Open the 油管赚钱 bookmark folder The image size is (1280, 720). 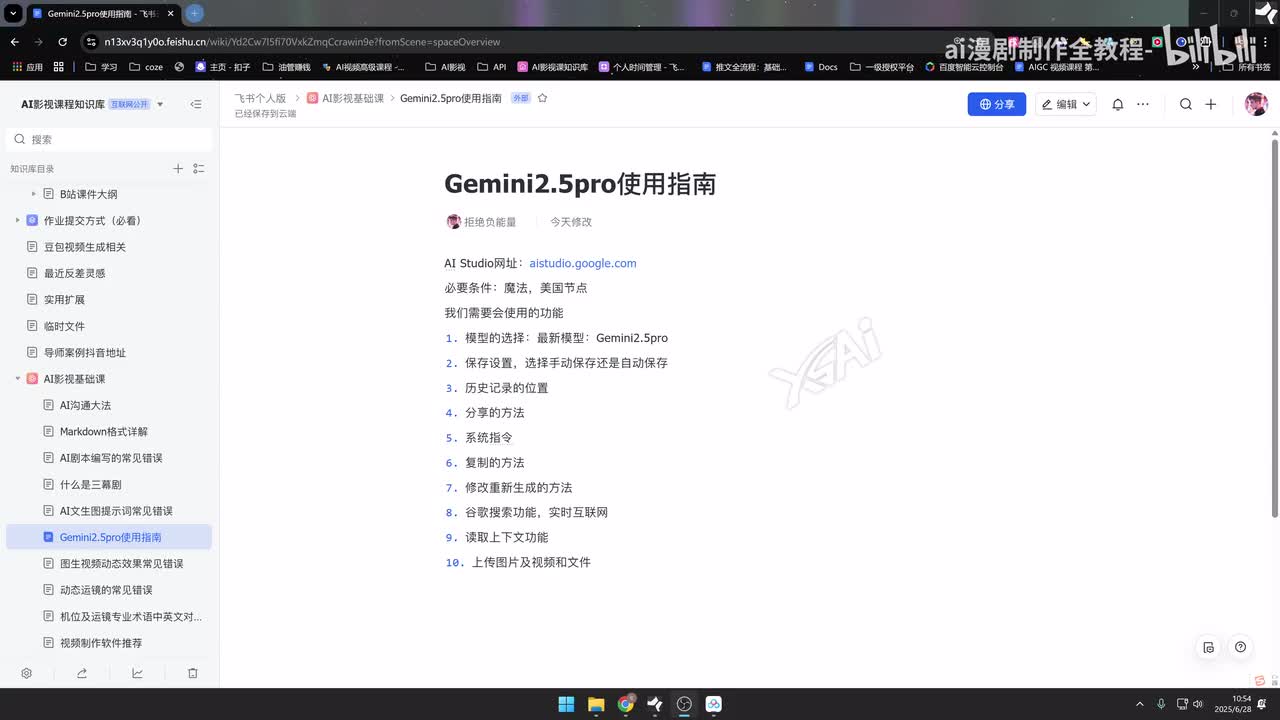click(286, 67)
